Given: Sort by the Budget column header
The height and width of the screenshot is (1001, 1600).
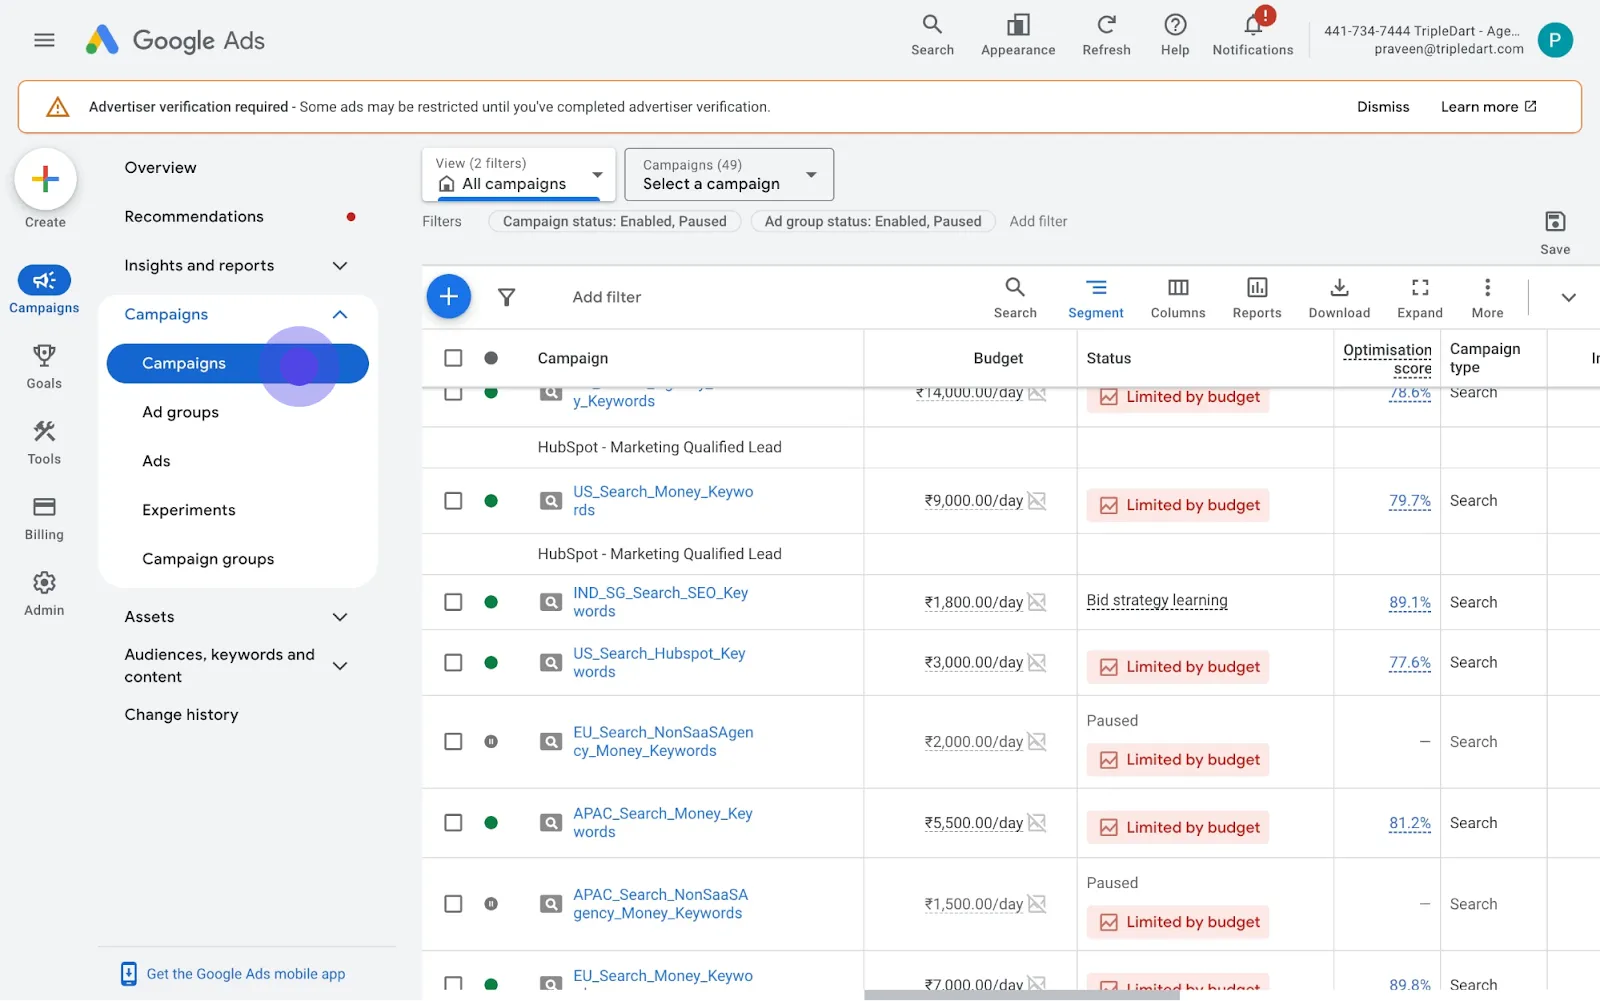Looking at the screenshot, I should point(998,358).
